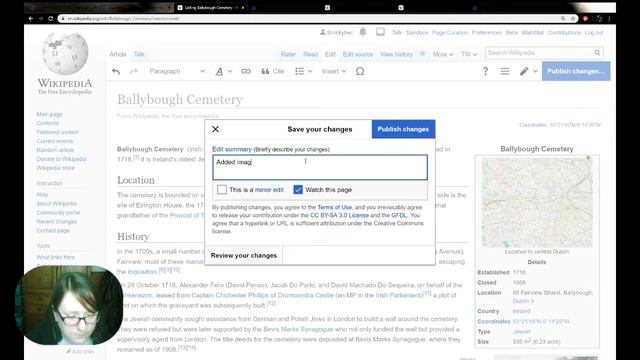This screenshot has width=640, height=360.
Task: Click the browser back arrow
Action: coord(31,18)
